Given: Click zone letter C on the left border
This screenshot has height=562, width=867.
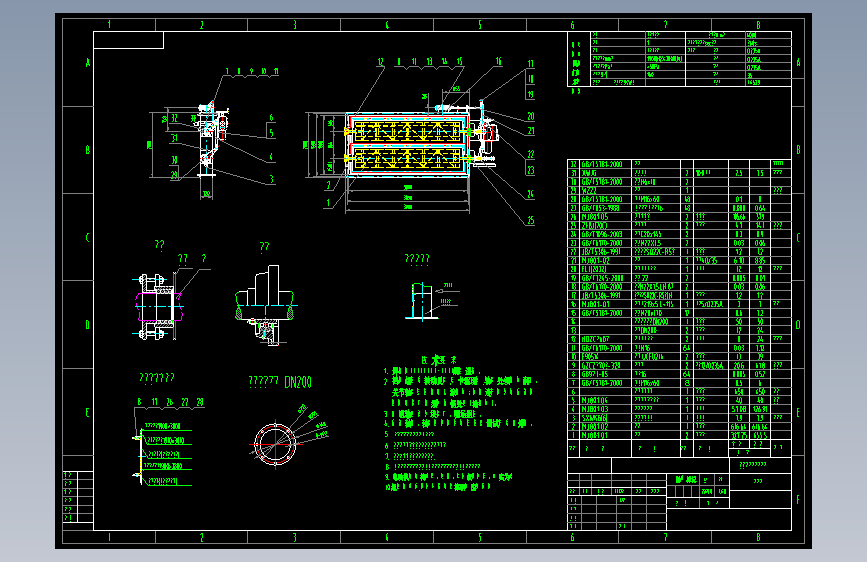Looking at the screenshot, I should point(87,237).
